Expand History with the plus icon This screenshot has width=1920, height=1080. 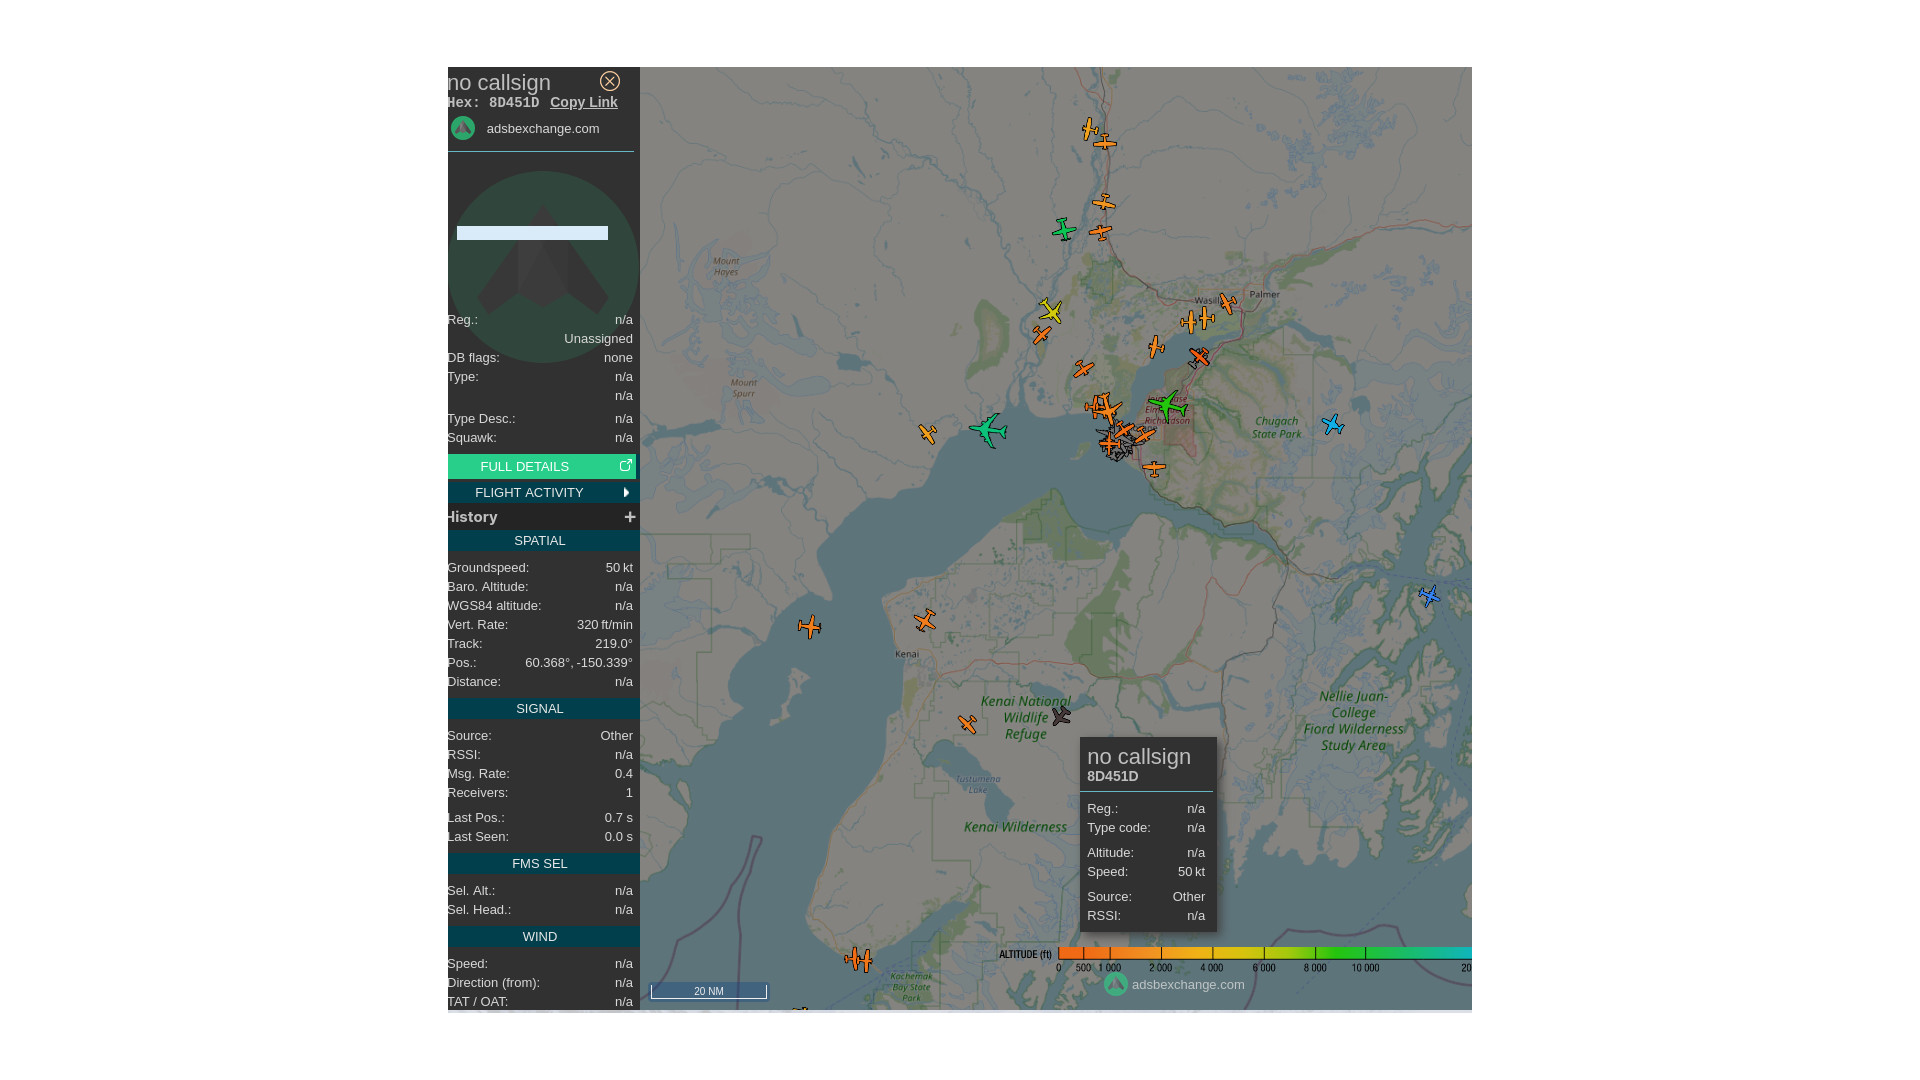point(630,517)
